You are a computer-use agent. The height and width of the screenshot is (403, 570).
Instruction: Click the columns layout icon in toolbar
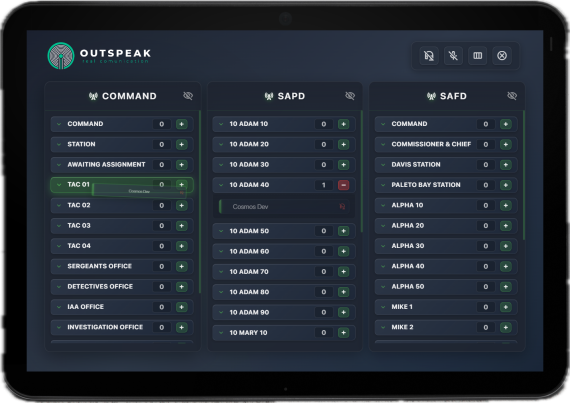point(478,56)
